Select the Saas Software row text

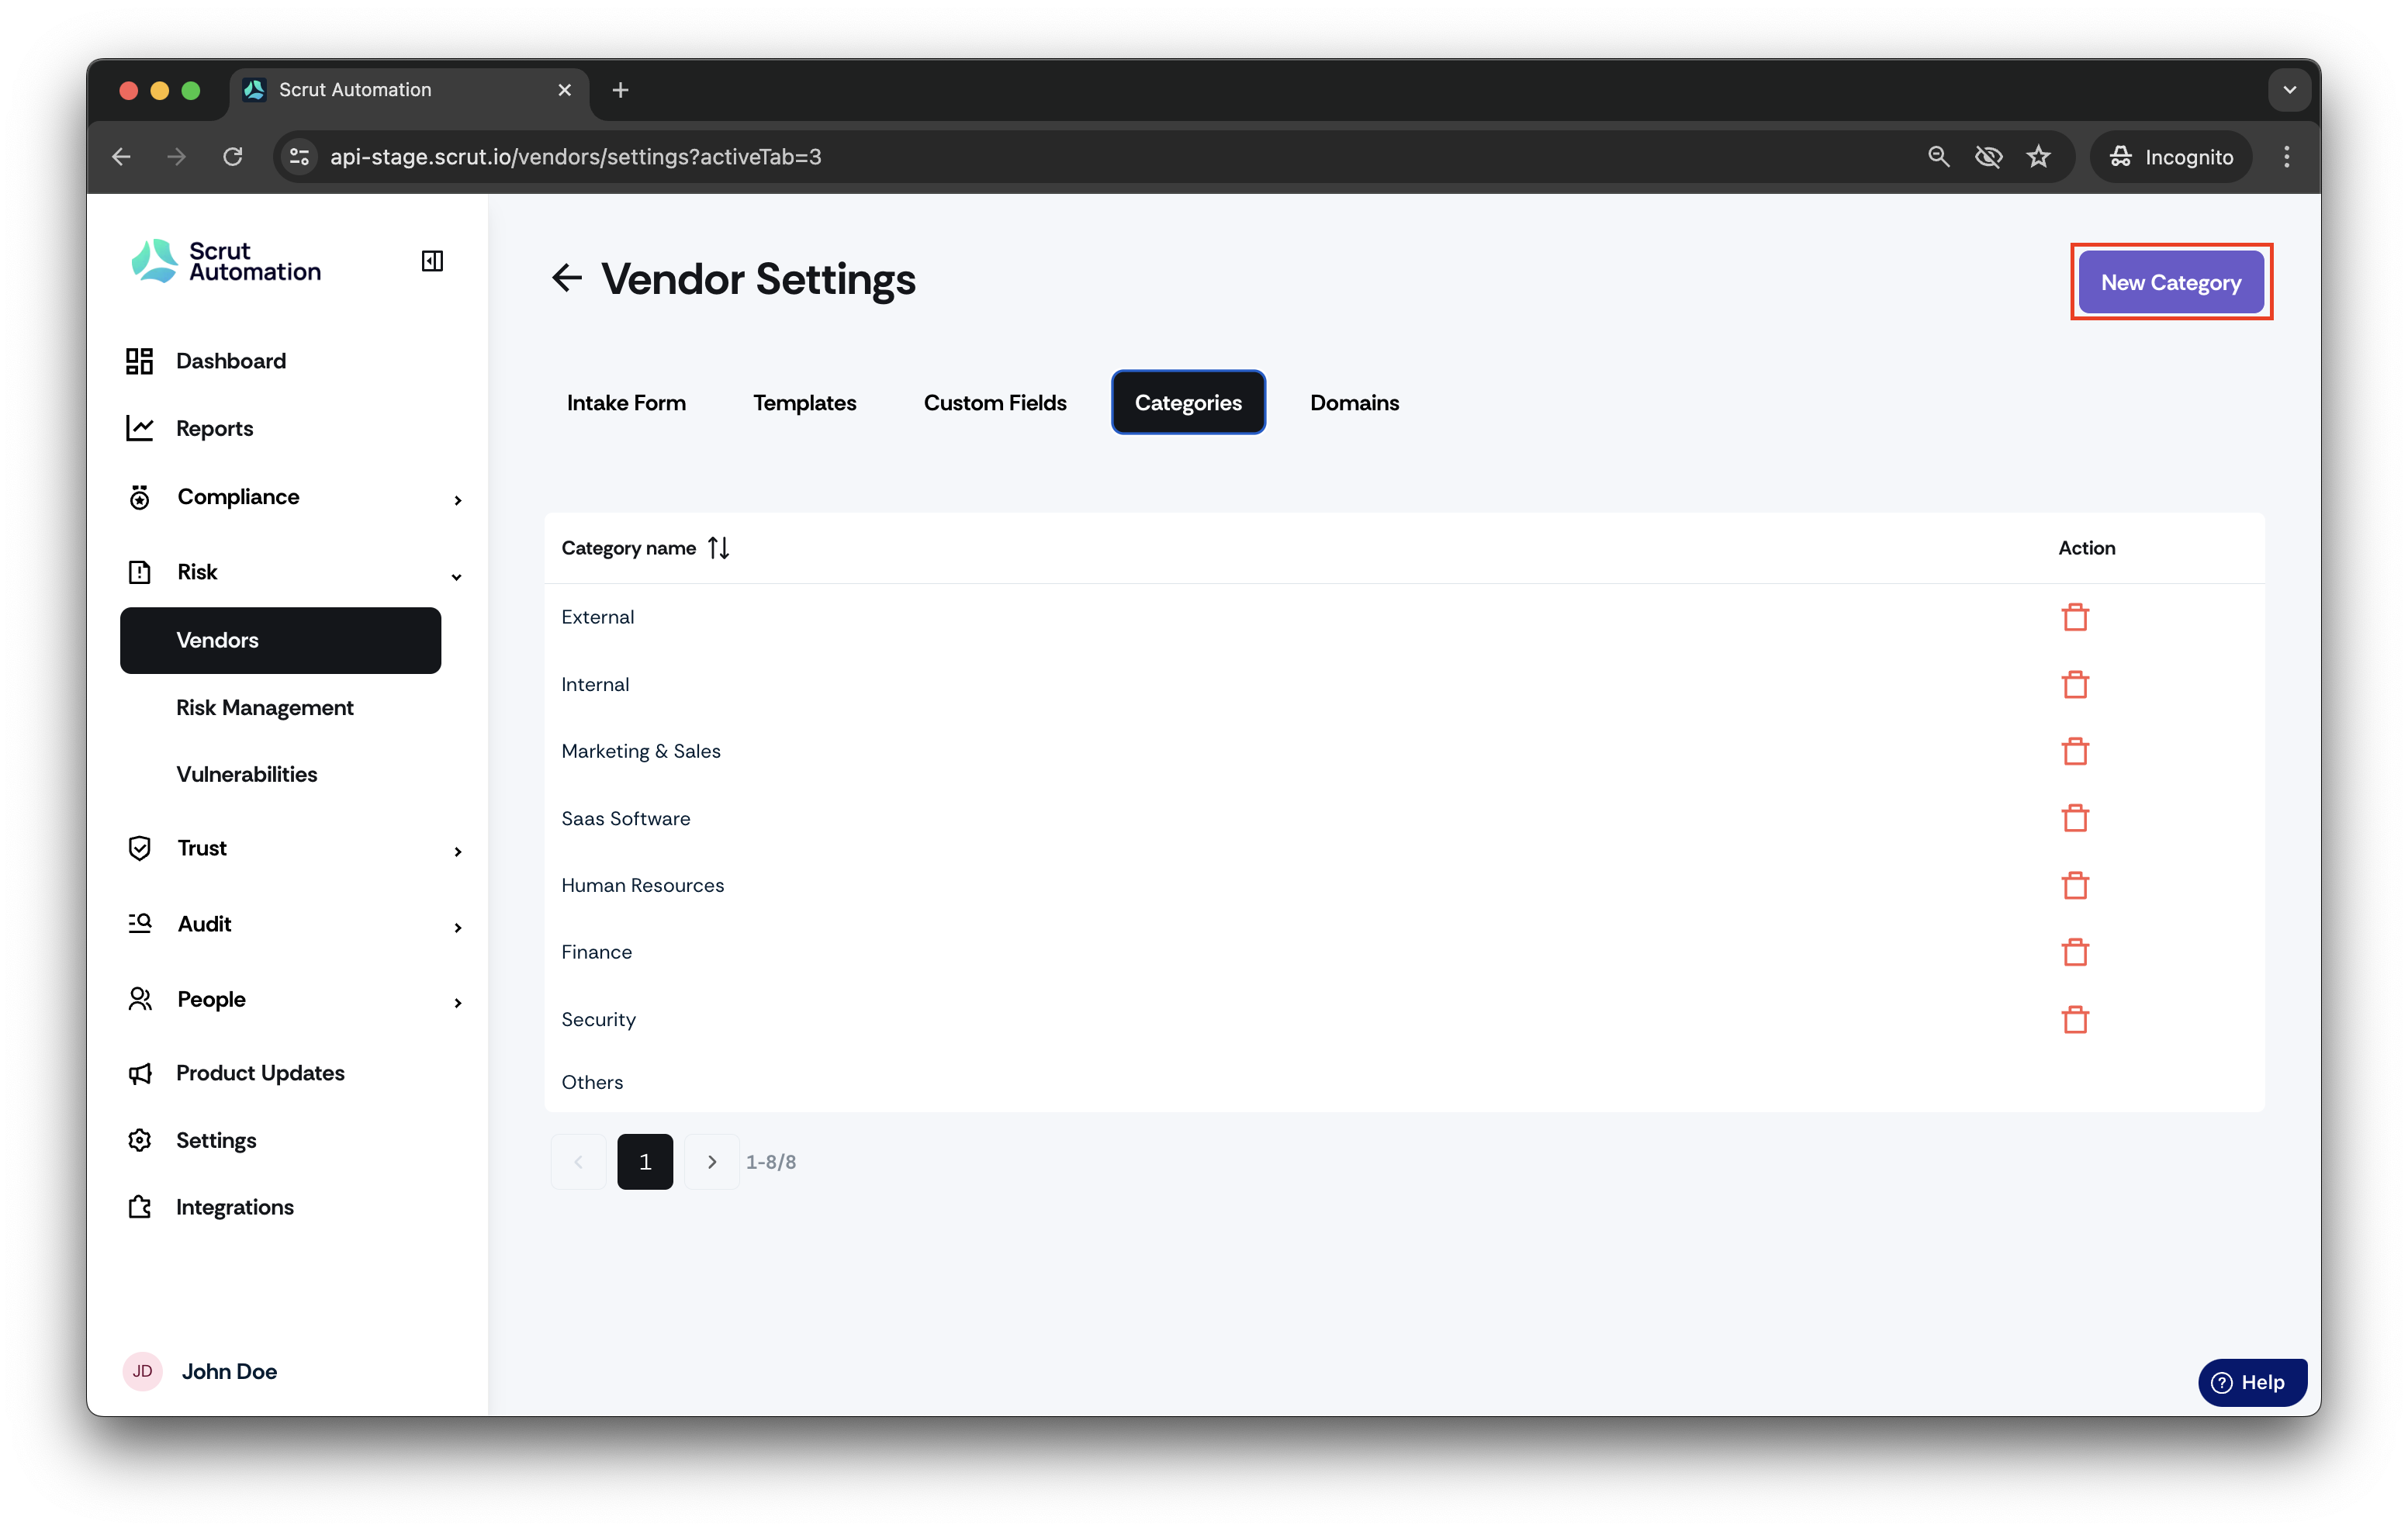(x=625, y=818)
